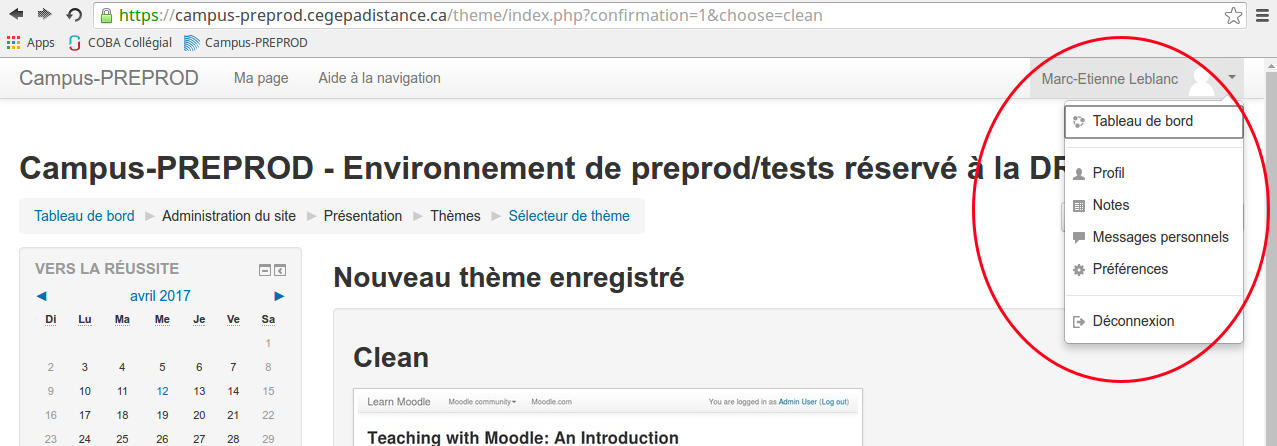The image size is (1277, 446).
Task: Click the Préférences gear icon
Action: (x=1079, y=270)
